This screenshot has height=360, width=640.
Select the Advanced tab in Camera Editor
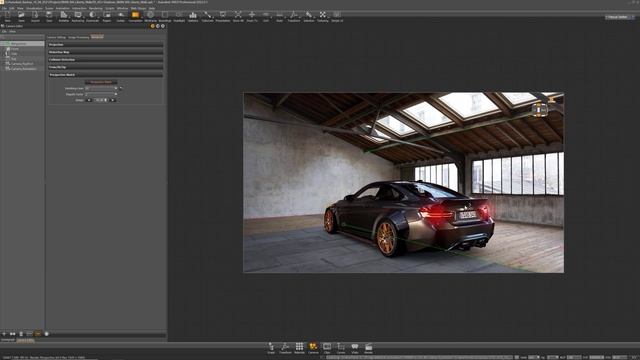(97, 37)
